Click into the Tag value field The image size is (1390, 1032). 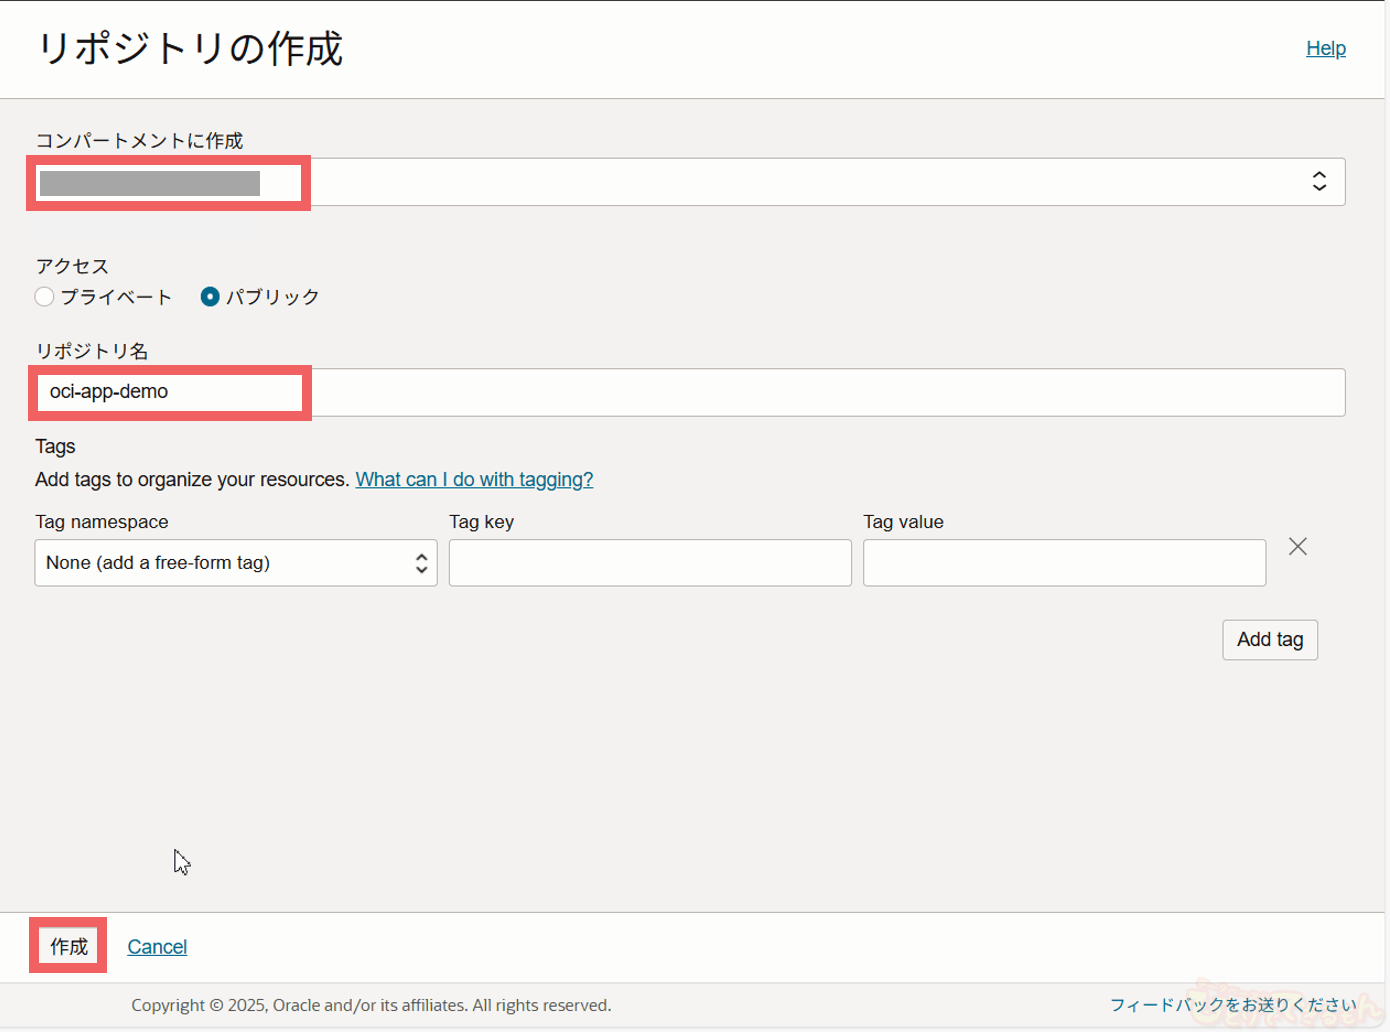pos(1064,563)
